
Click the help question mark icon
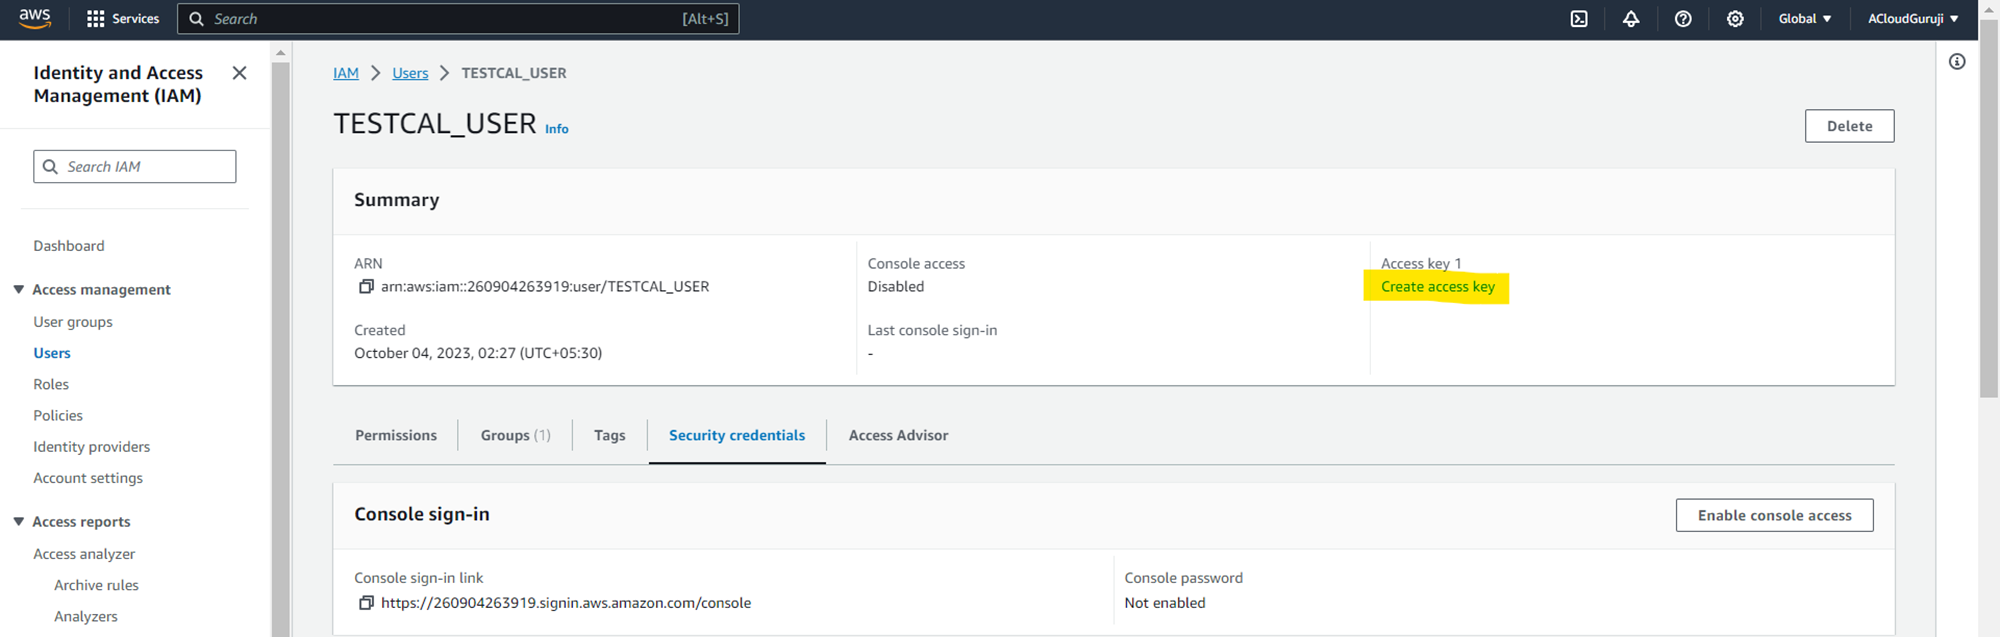(x=1683, y=19)
